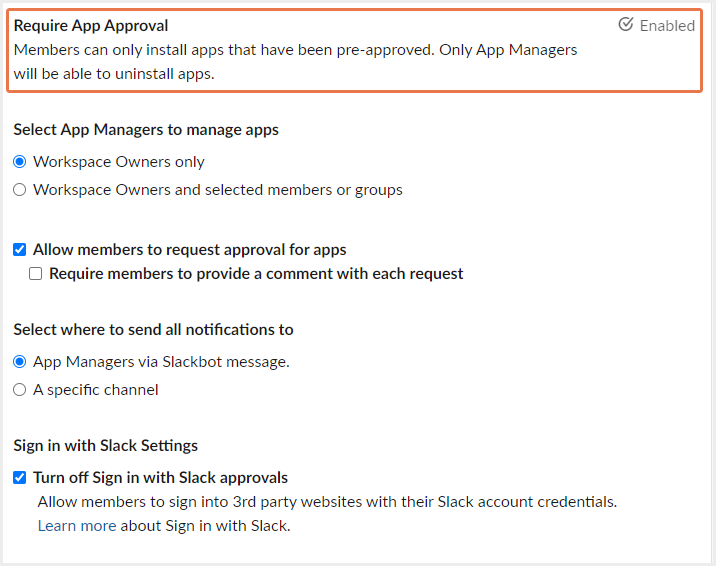Screen dimensions: 716x566
Task: Select the 'Workspace Owners only' radio button
Action: click(x=20, y=162)
